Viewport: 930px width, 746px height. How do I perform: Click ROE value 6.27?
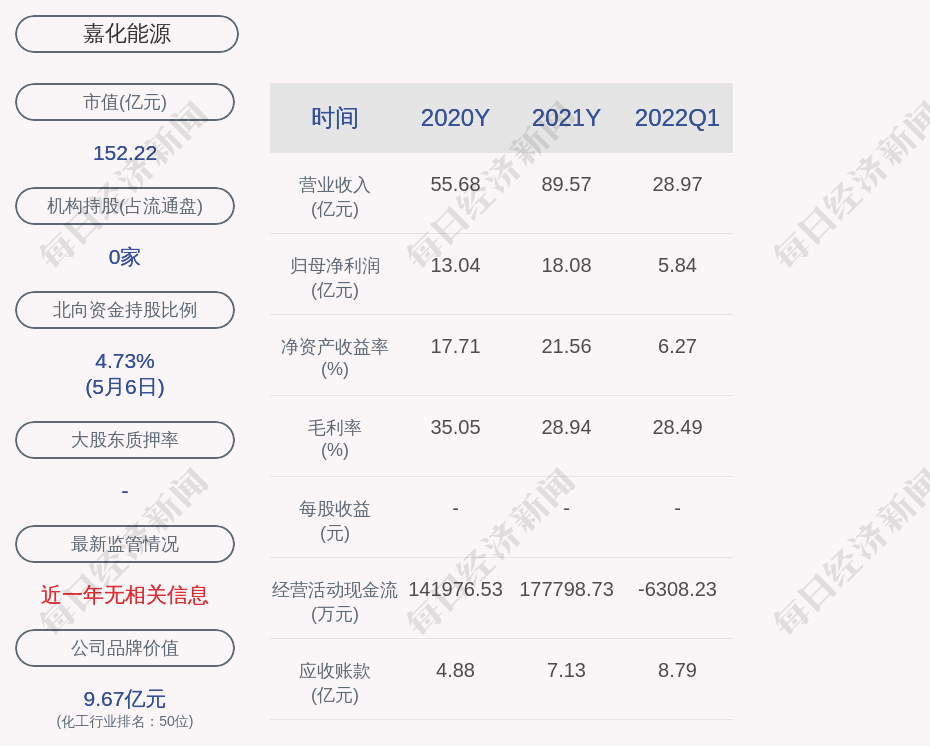click(x=677, y=346)
